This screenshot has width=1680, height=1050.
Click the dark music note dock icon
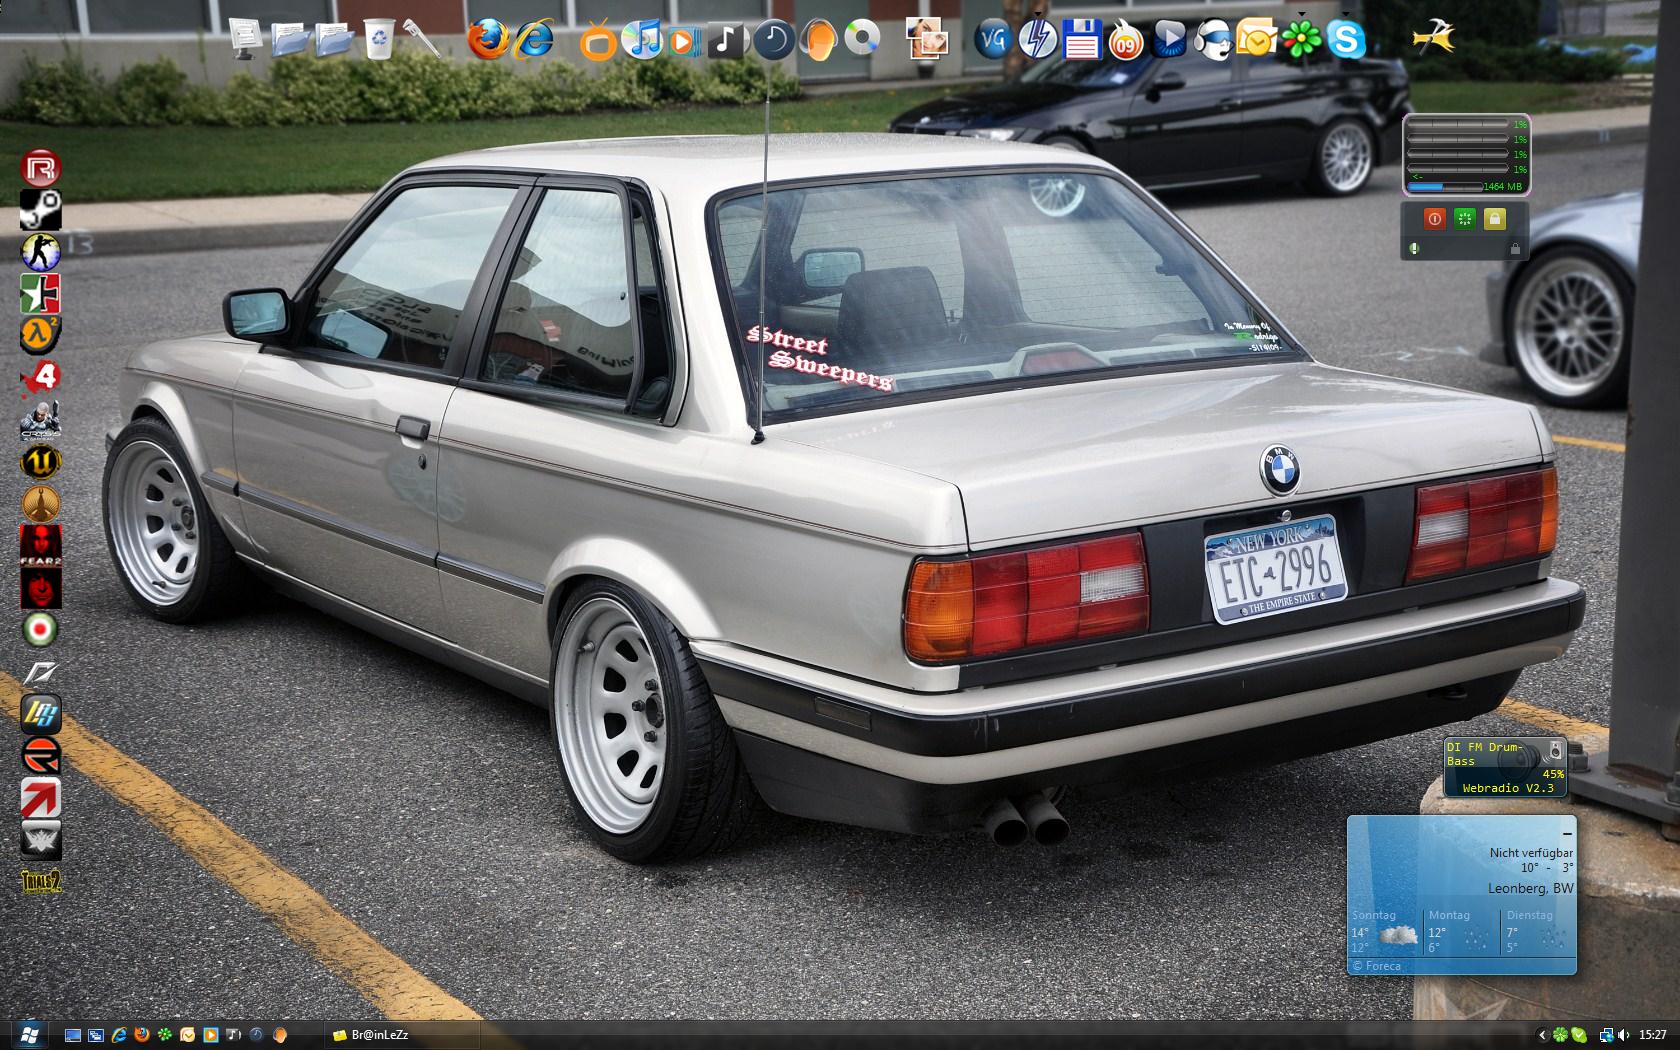coord(727,39)
